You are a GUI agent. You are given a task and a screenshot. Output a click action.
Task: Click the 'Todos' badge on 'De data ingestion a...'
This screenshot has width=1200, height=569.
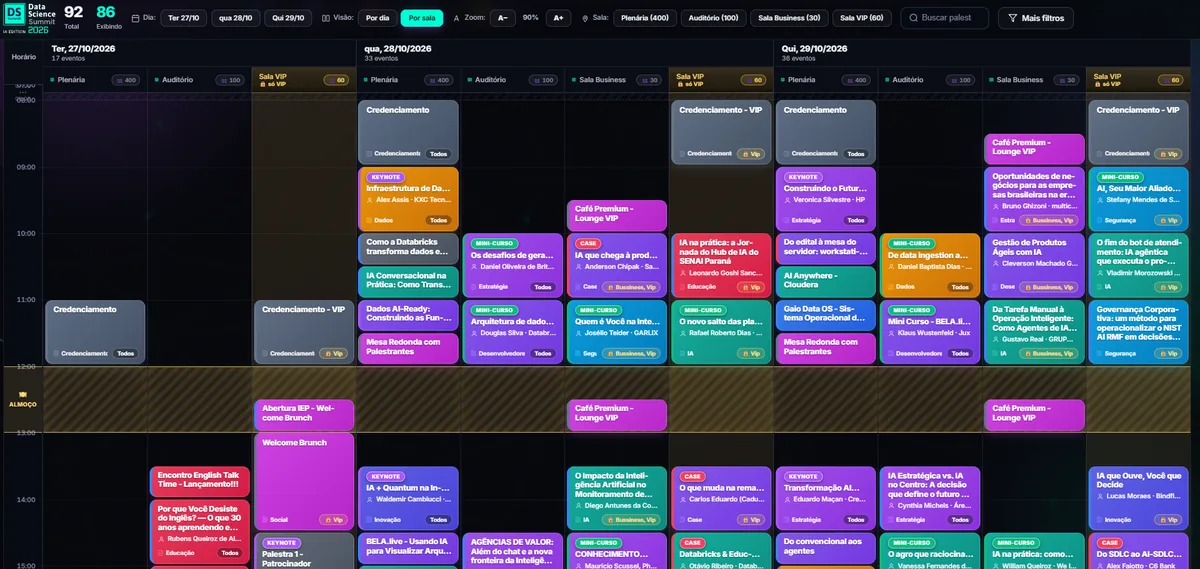[x=960, y=287]
